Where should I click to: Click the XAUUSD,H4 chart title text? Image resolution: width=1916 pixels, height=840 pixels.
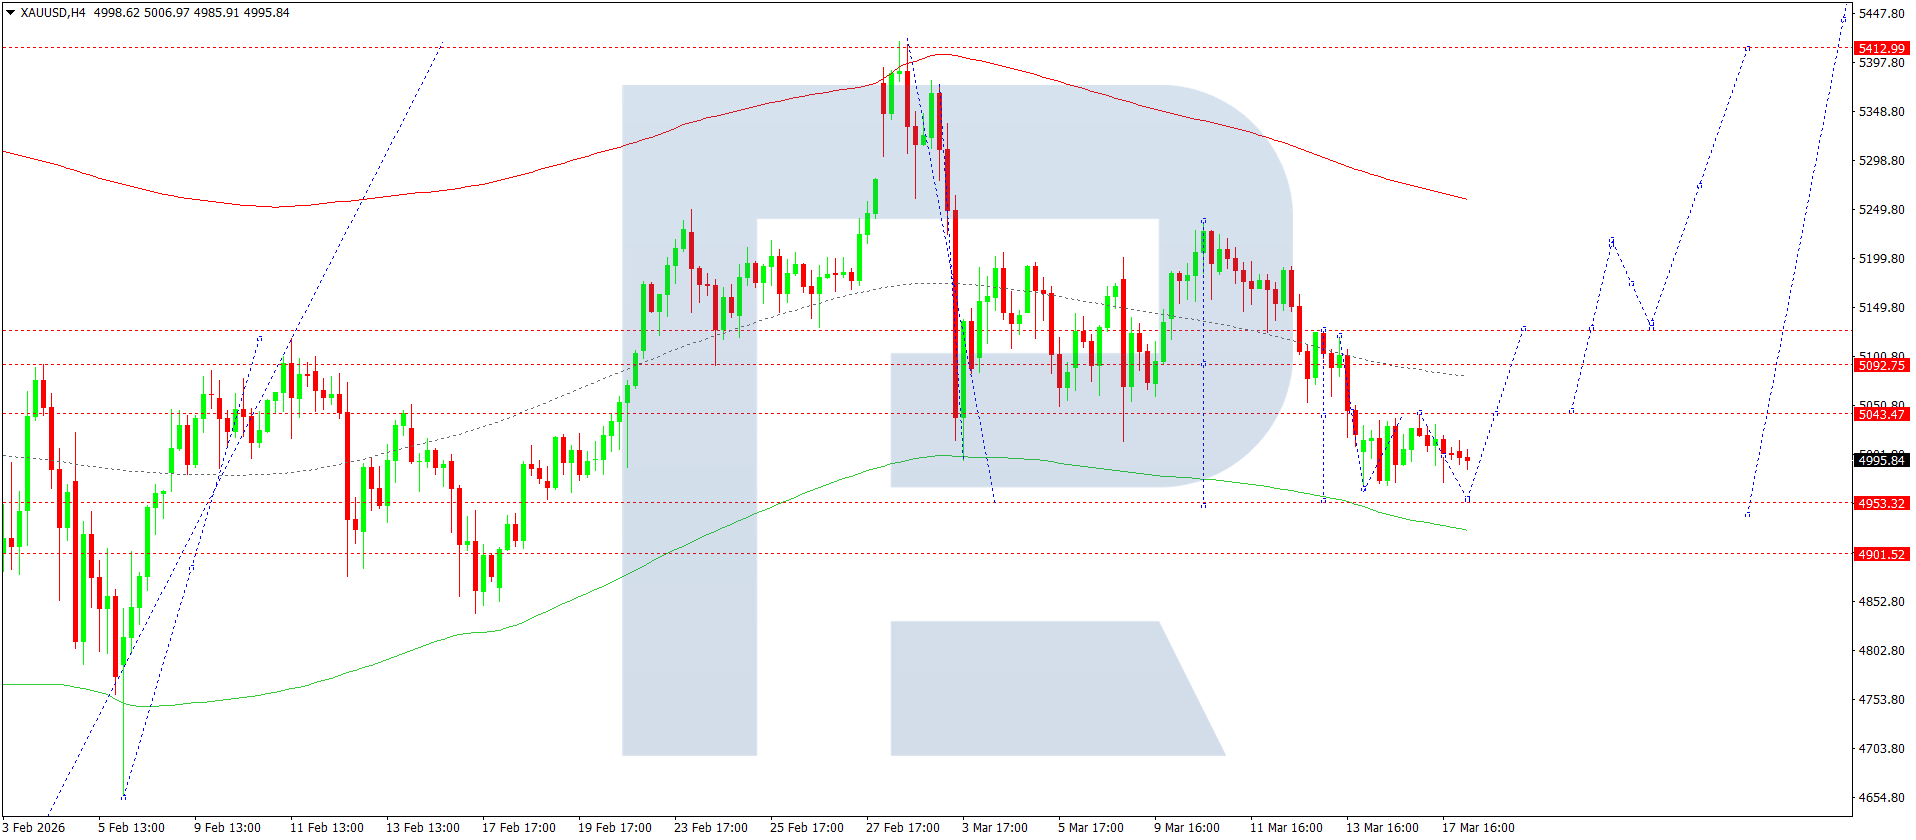pyautogui.click(x=53, y=13)
